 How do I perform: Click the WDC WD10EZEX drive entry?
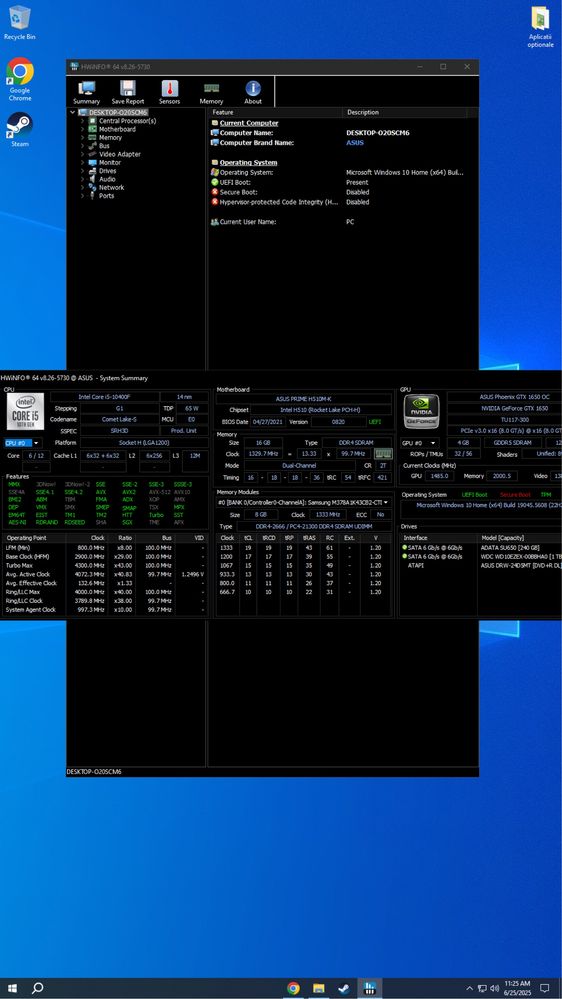point(521,556)
